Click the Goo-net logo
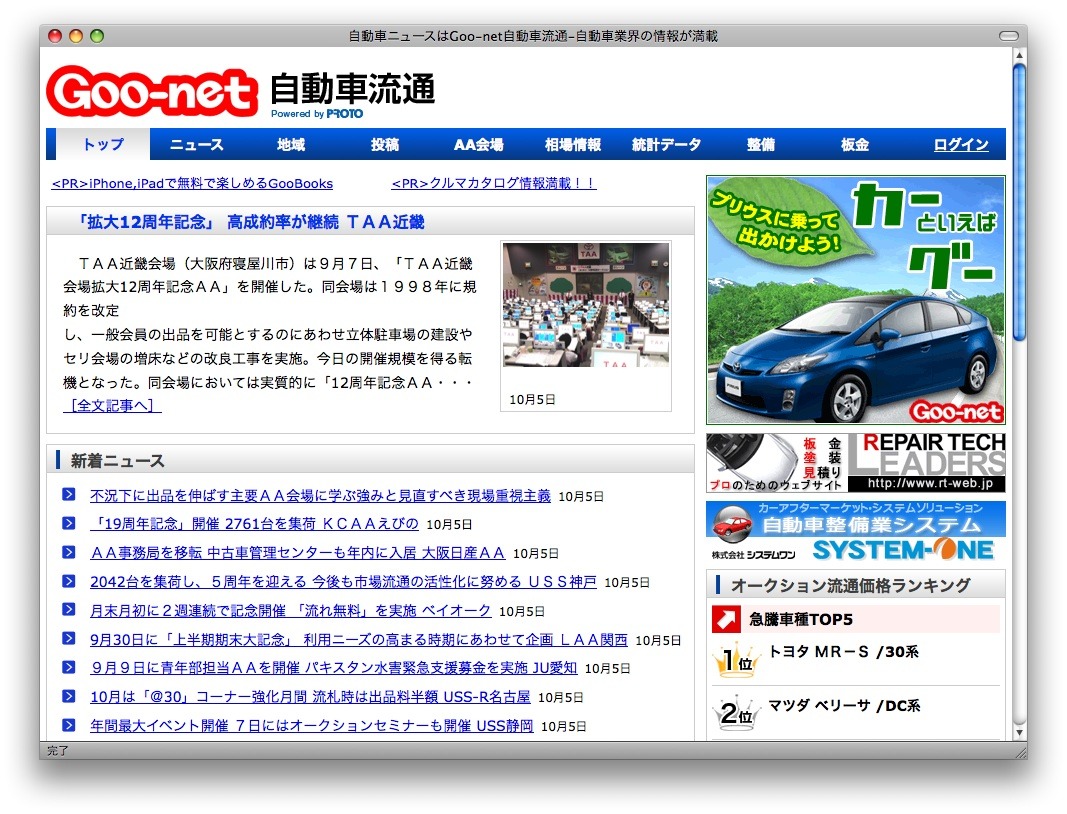The image size is (1067, 814). coord(152,91)
